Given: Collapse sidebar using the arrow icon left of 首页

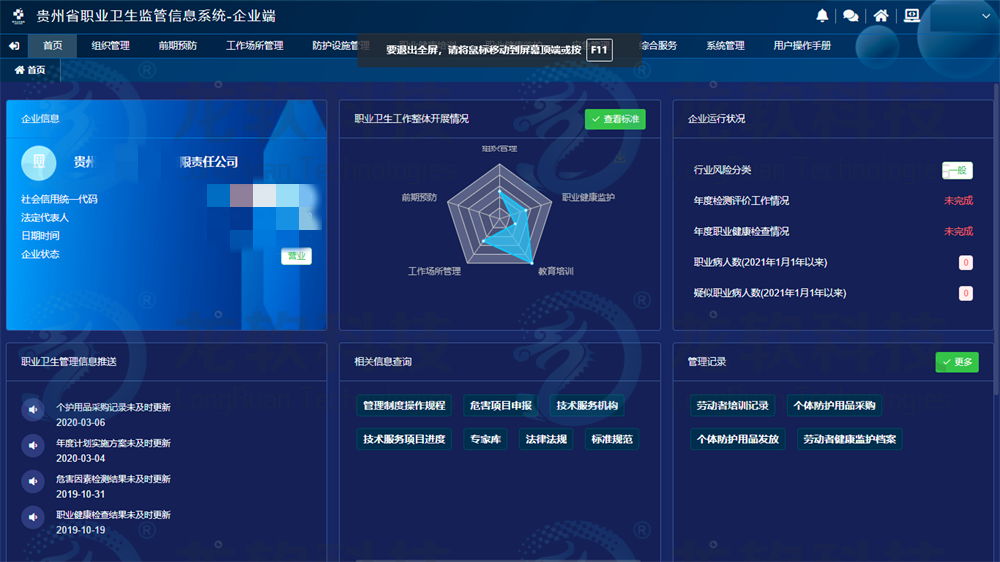Looking at the screenshot, I should (x=14, y=46).
